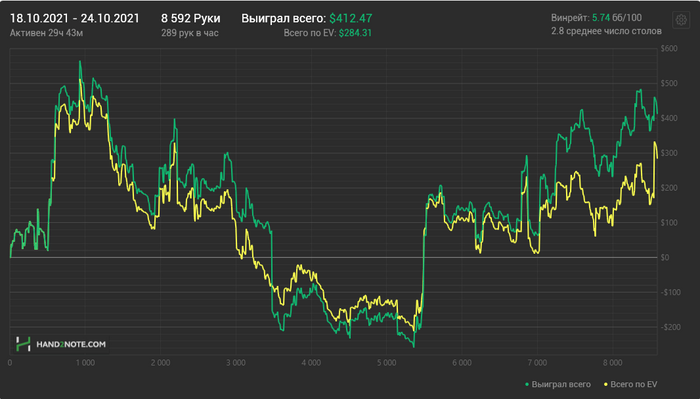Click the date range 18.10.2021 - 24.10.2021

tap(75, 18)
